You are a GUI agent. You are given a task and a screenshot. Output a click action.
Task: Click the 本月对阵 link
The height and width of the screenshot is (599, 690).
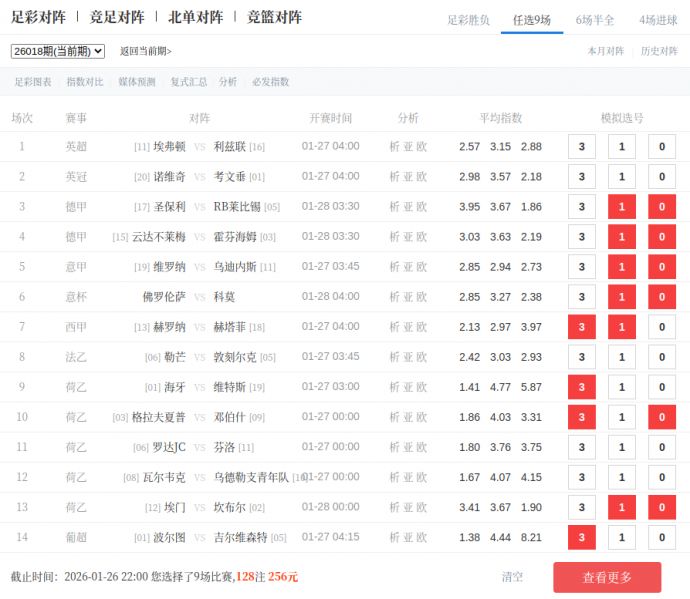point(605,51)
